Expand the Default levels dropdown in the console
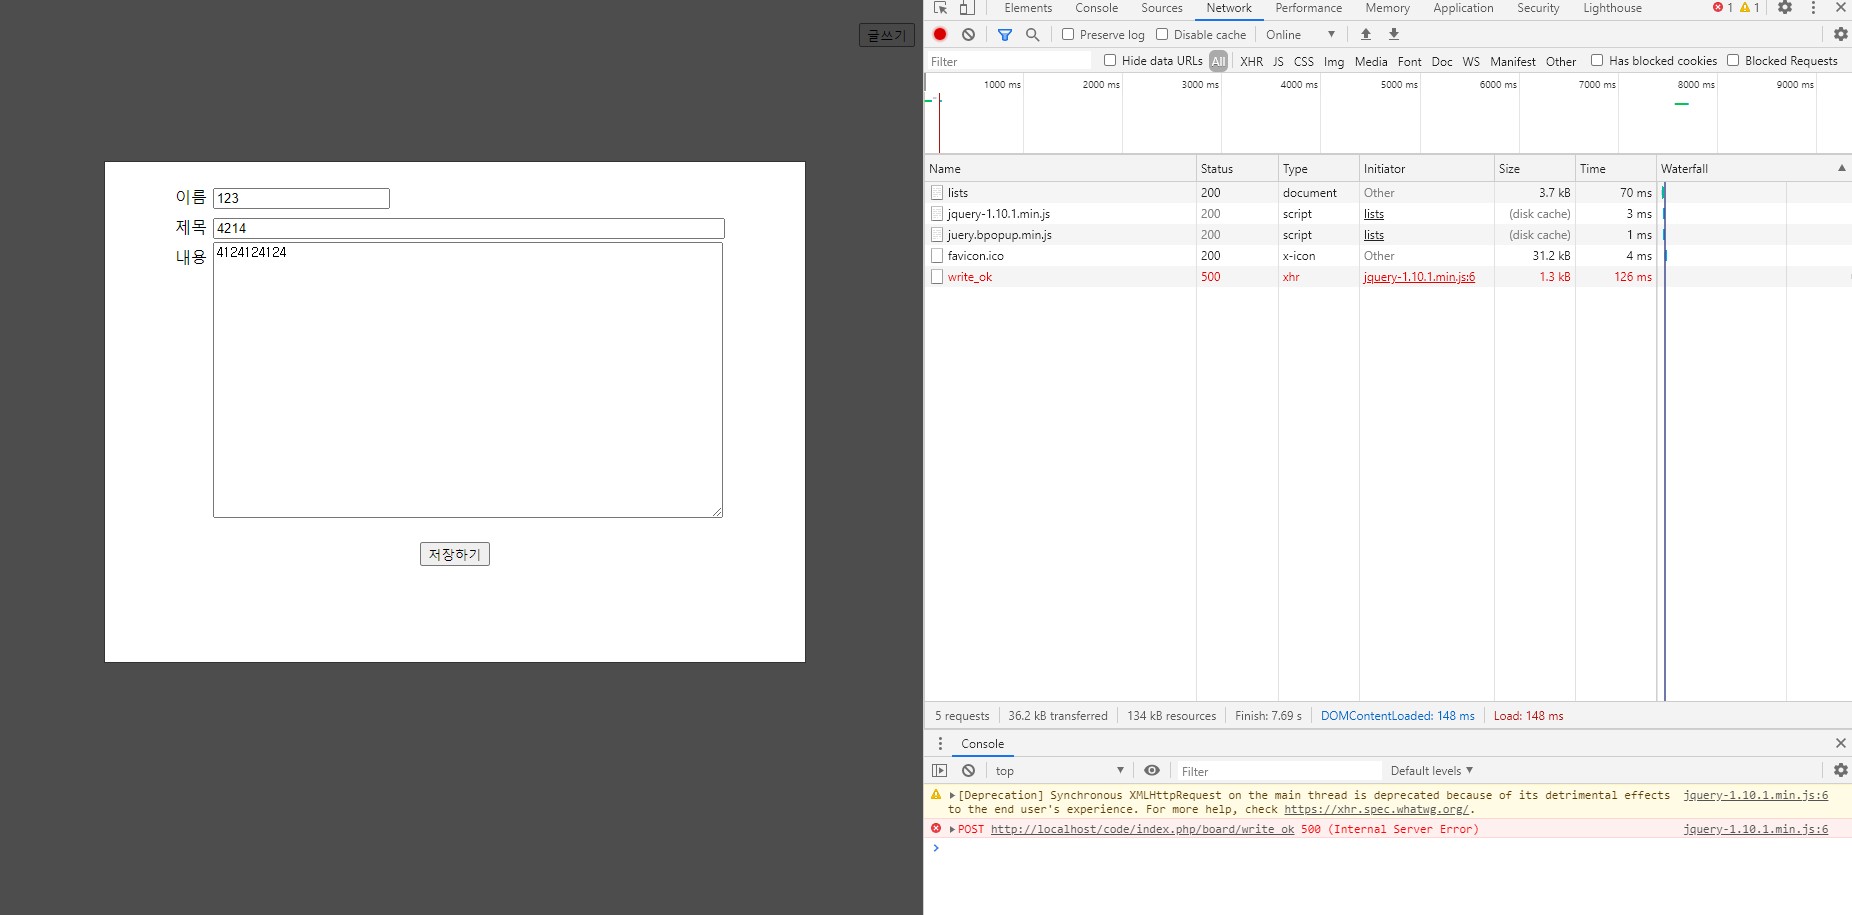Screen dimensions: 1852x915 coord(1431,771)
